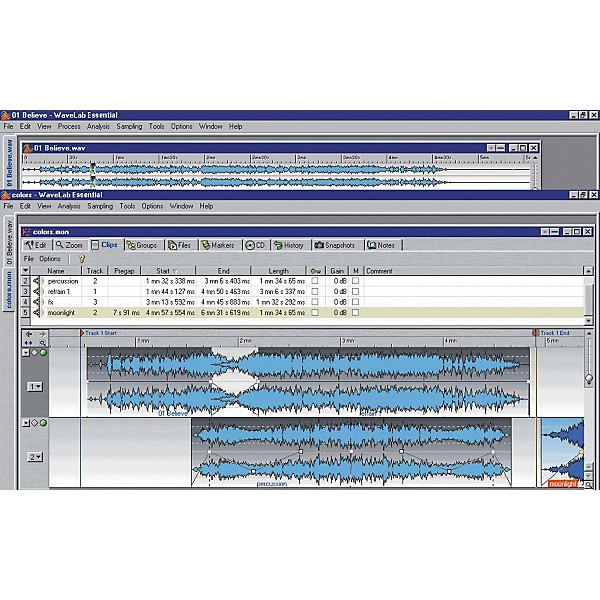Open the Sampling menu in colors window
Screen dimensions: 600x600
point(100,206)
